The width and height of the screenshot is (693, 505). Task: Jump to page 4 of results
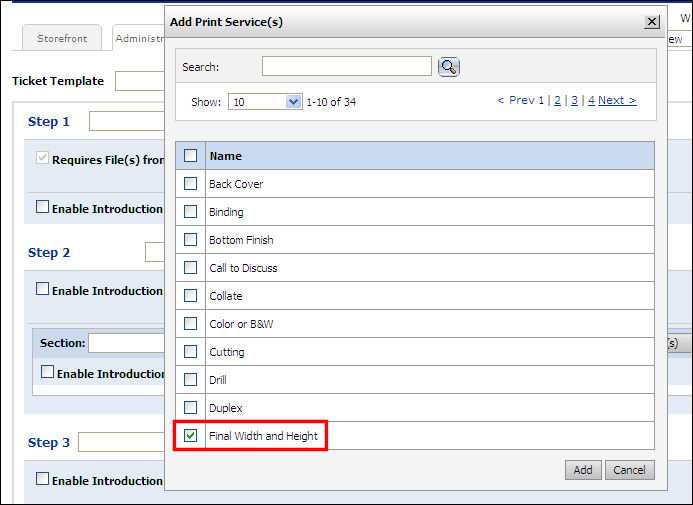point(591,100)
